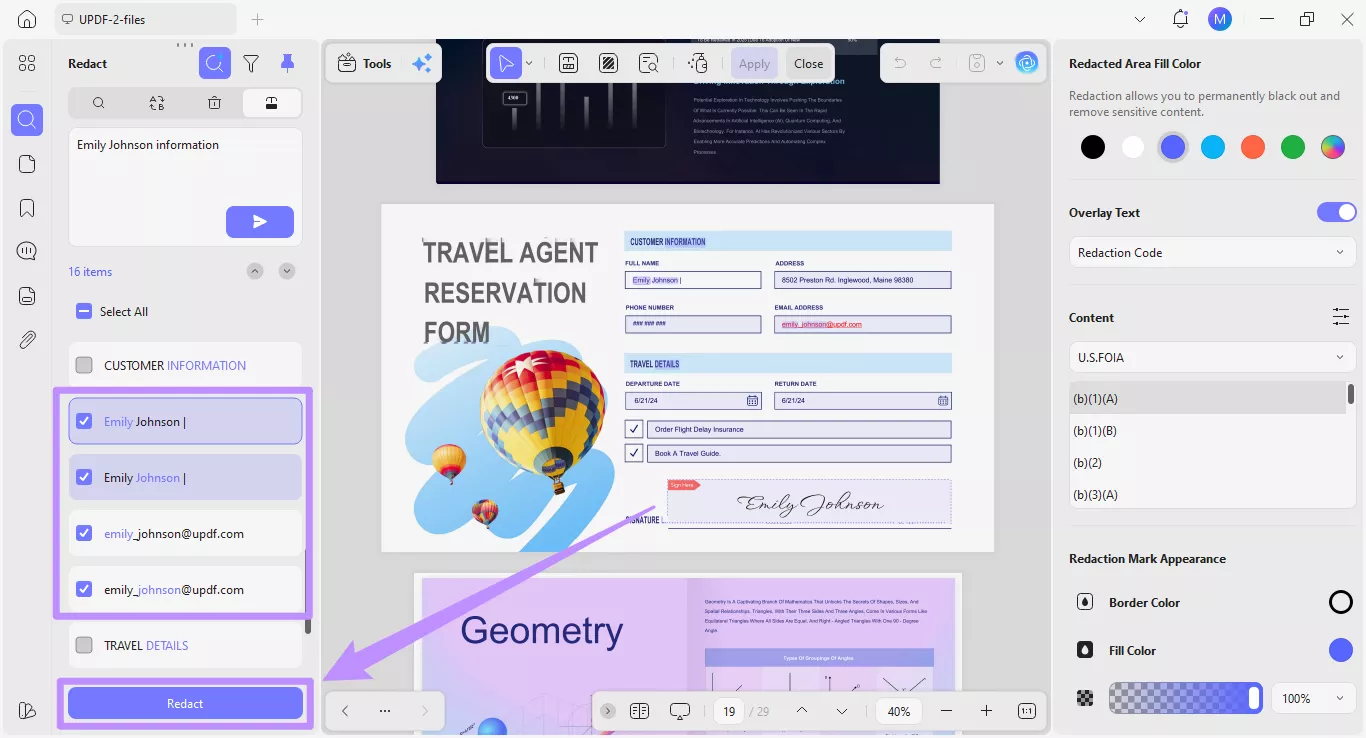Open the attachments paperclip icon
The width and height of the screenshot is (1366, 738).
tap(27, 340)
